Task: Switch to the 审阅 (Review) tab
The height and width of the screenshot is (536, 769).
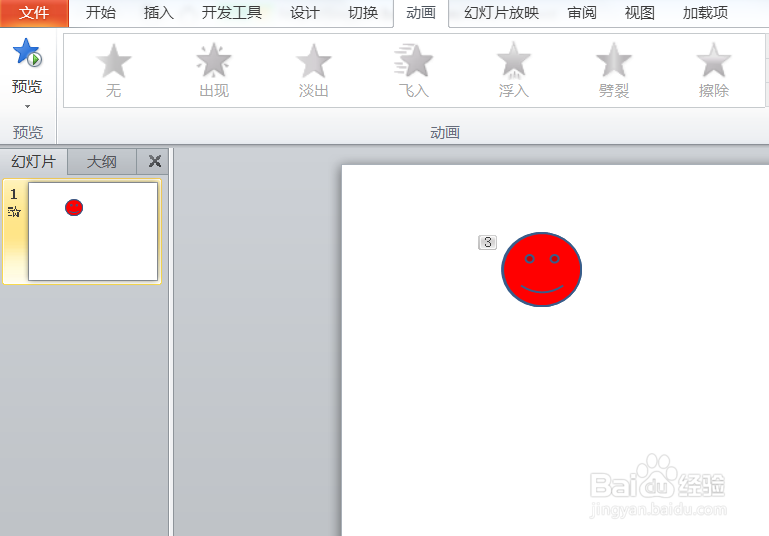Action: [582, 13]
